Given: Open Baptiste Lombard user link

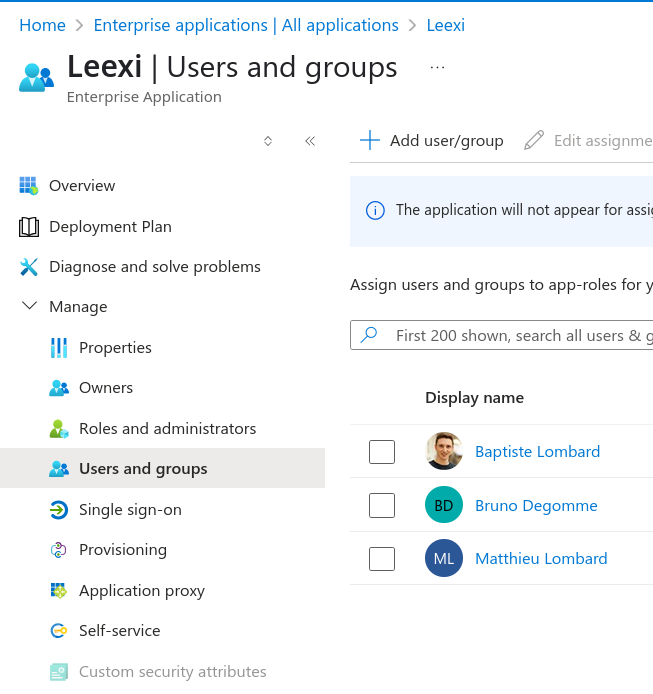Looking at the screenshot, I should [537, 451].
